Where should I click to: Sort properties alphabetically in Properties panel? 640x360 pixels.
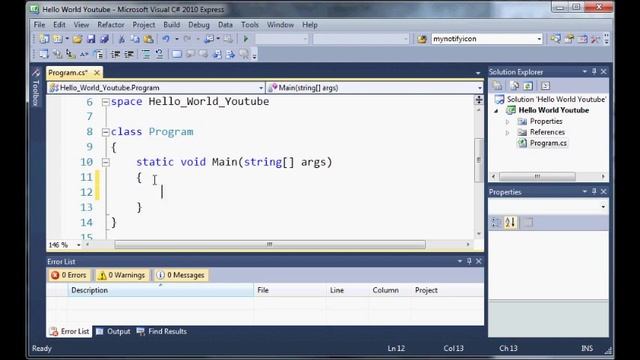pyautogui.click(x=510, y=222)
